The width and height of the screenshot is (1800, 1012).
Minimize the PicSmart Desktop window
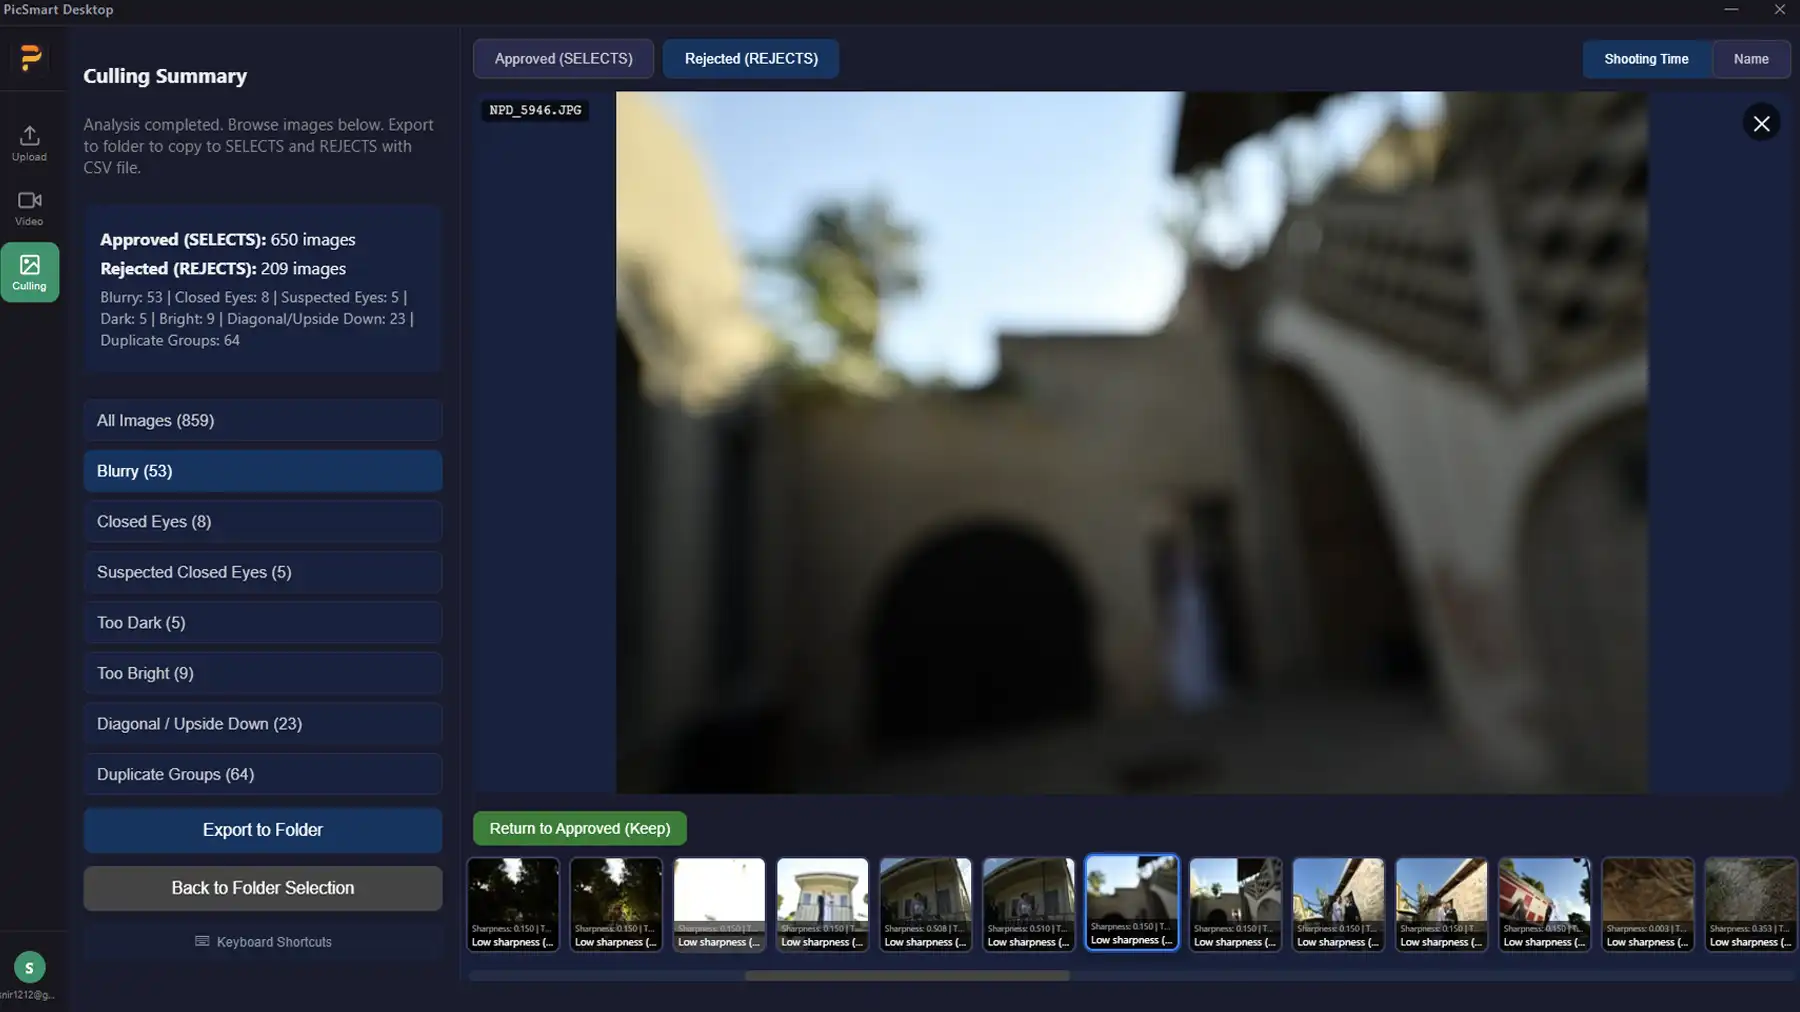tap(1731, 10)
